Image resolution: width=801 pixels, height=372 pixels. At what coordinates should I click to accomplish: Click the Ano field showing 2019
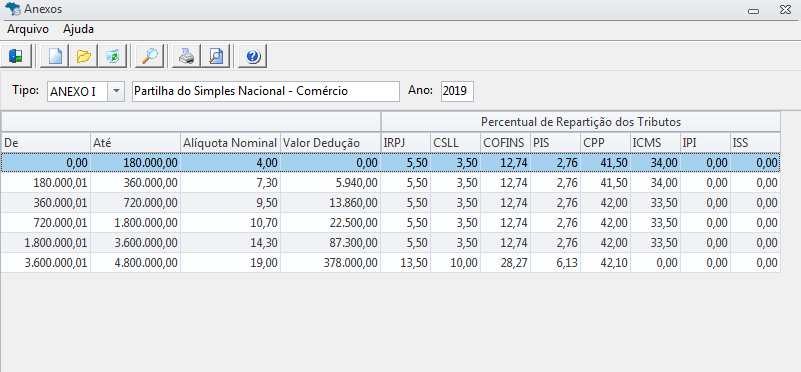(x=457, y=91)
